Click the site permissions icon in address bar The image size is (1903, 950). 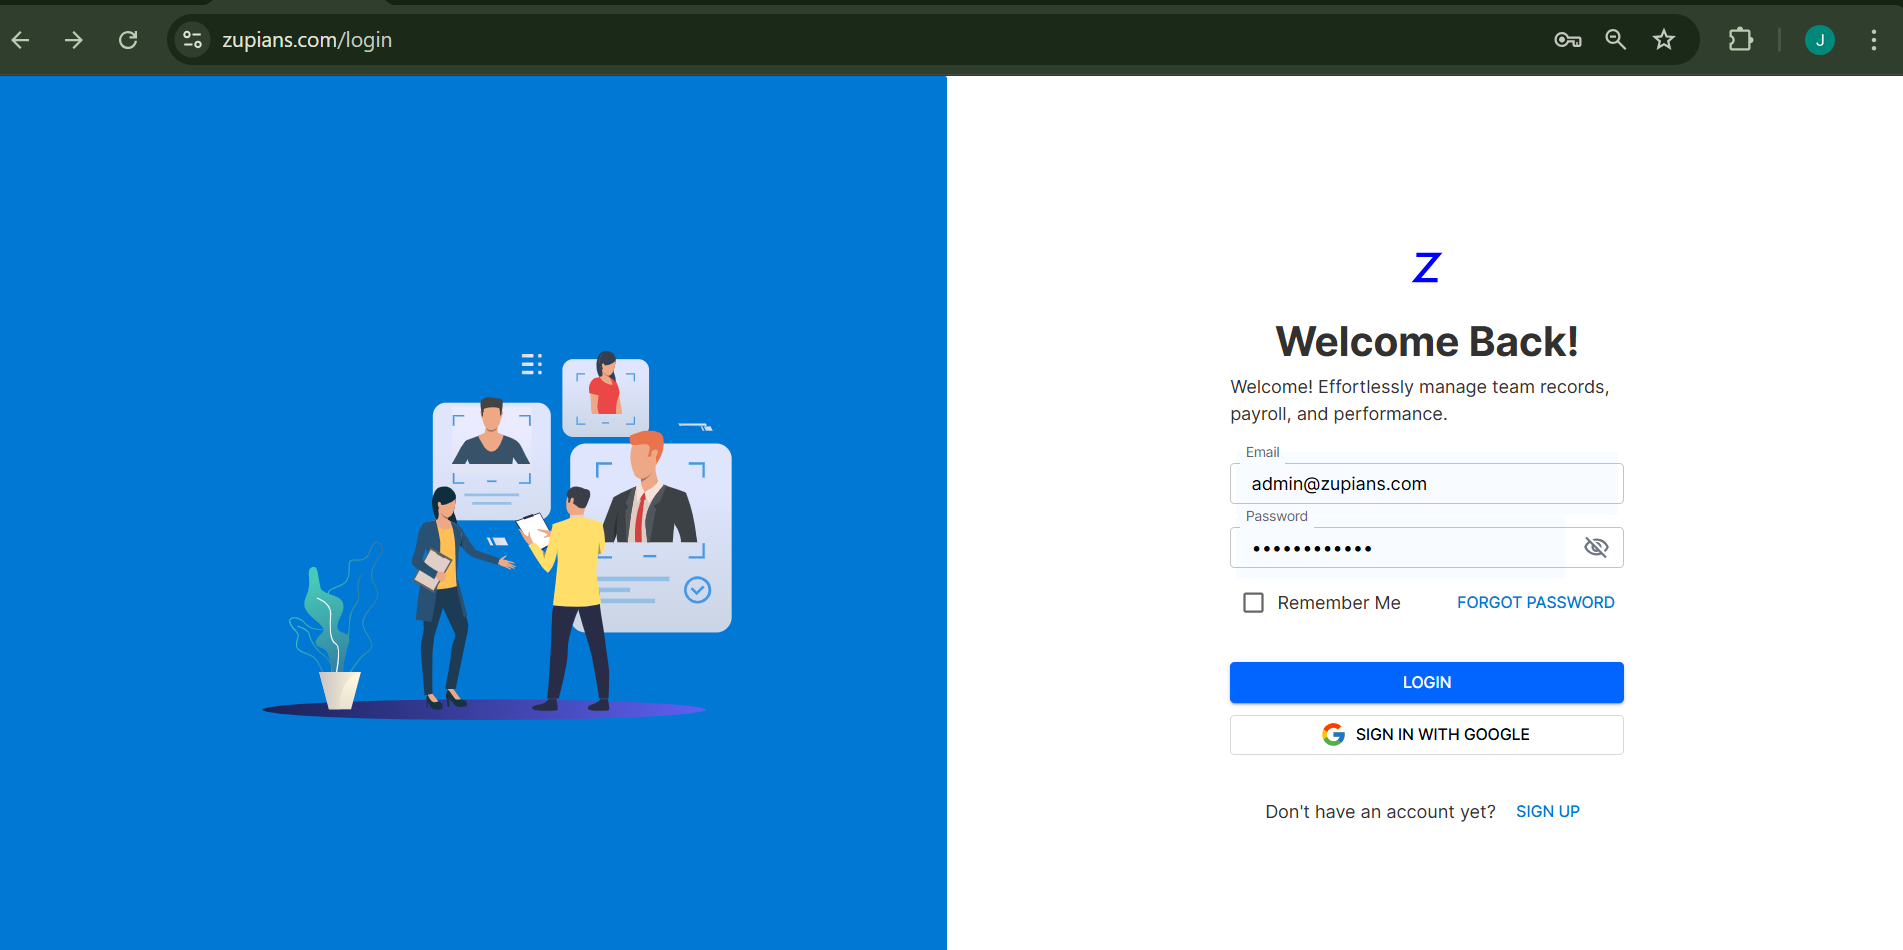click(x=191, y=39)
